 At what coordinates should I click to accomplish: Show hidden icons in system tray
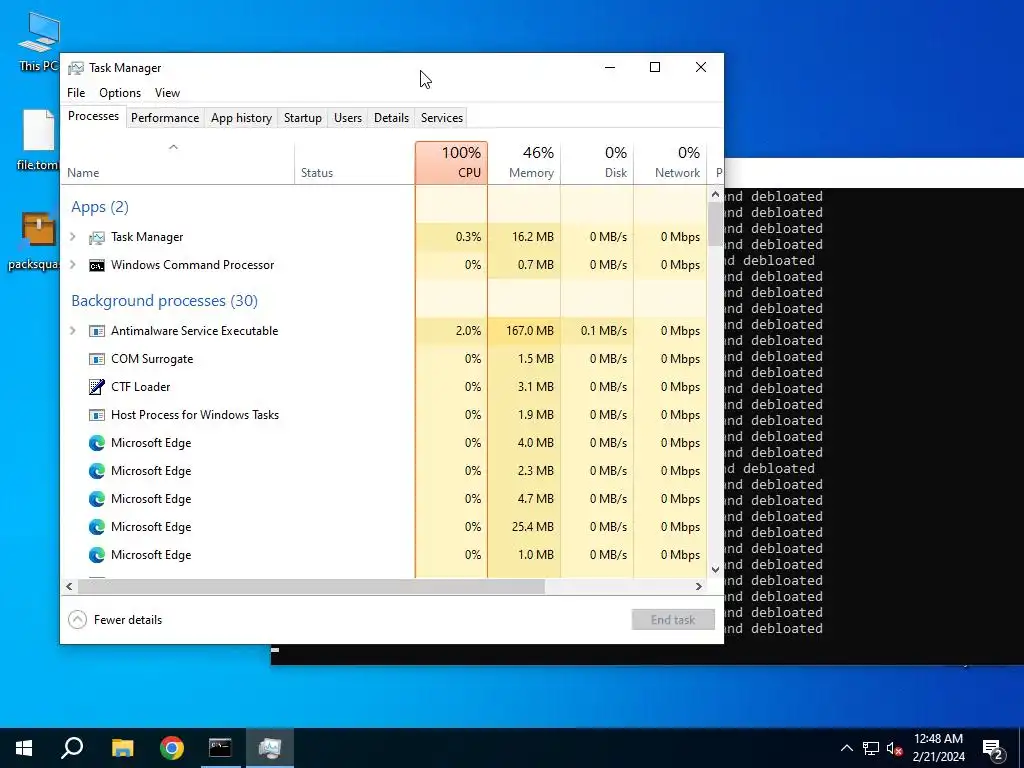pos(846,748)
